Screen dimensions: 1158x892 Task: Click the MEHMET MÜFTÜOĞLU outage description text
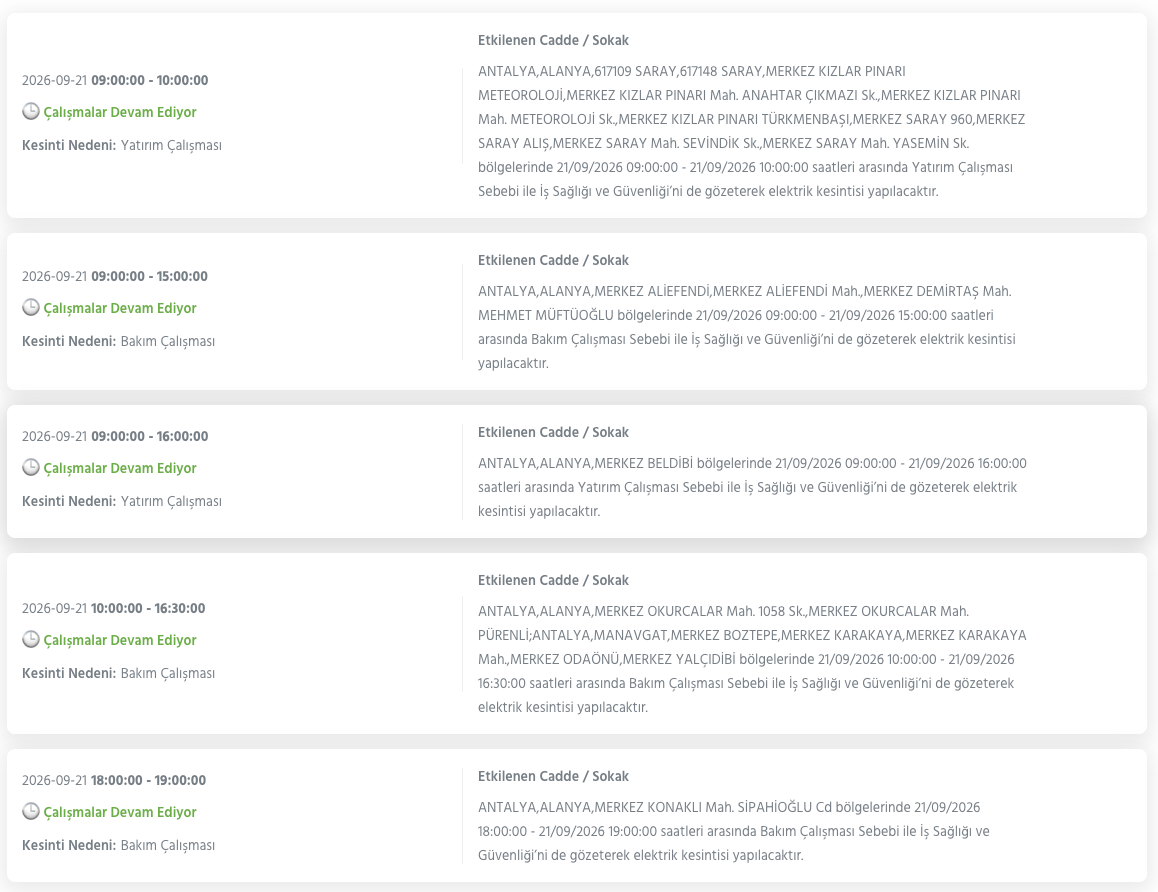coord(747,327)
